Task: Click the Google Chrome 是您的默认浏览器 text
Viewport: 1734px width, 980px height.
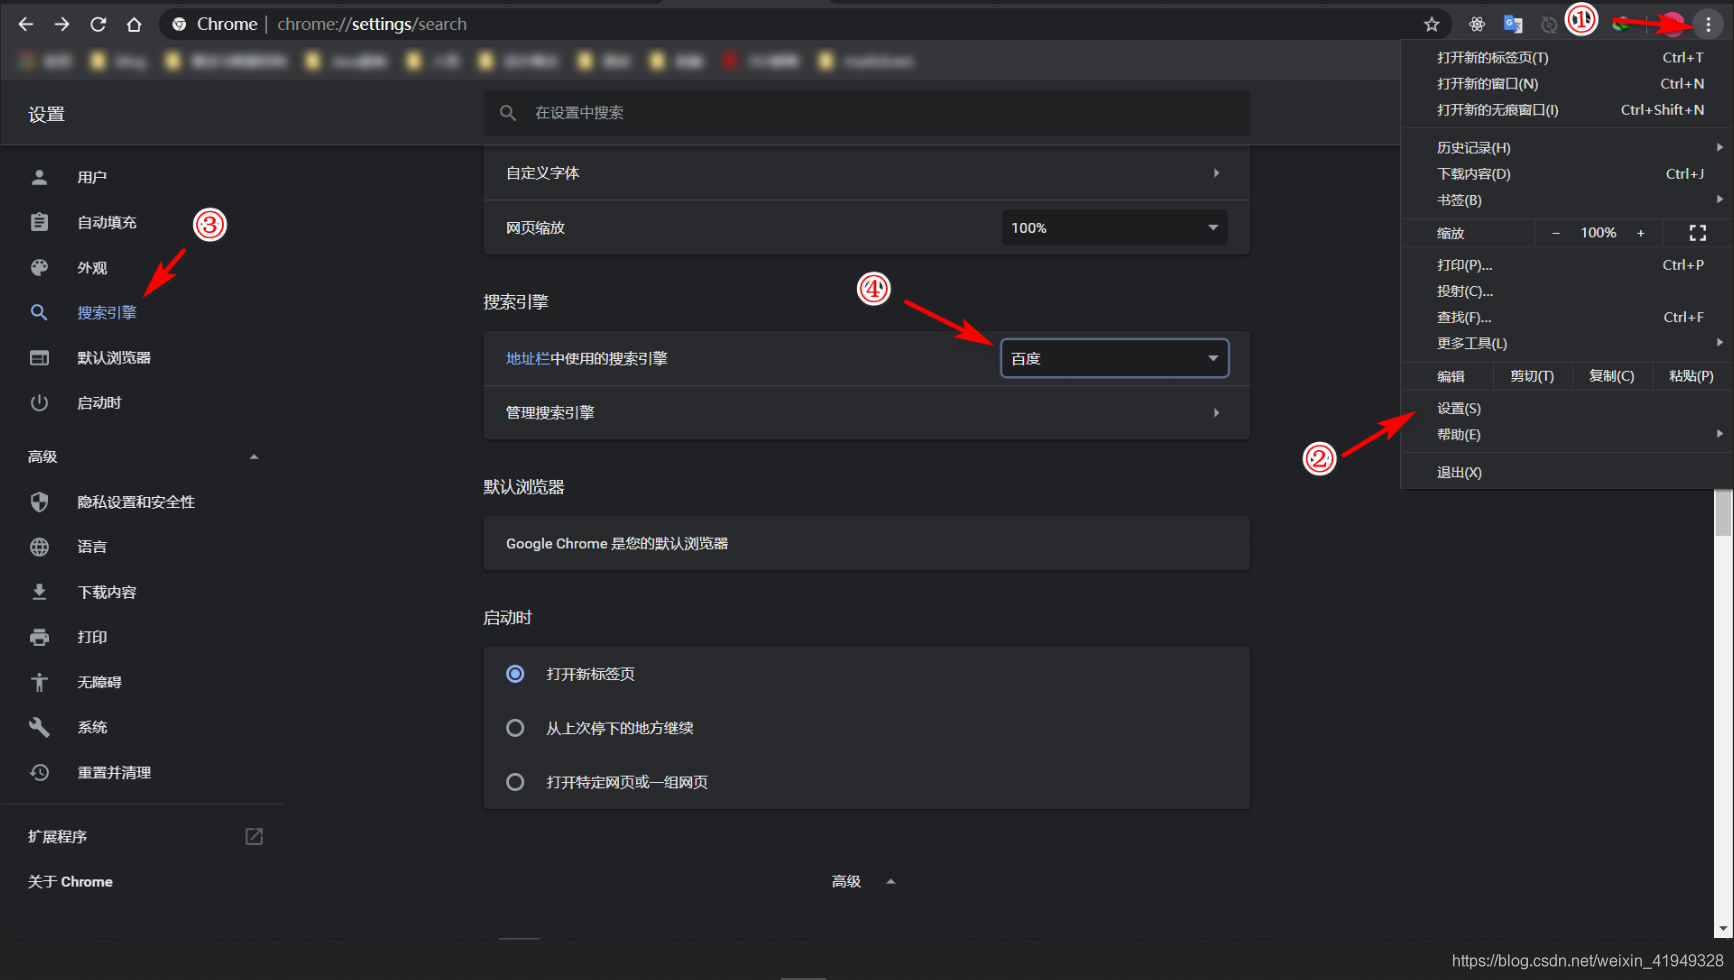Action: pos(617,544)
